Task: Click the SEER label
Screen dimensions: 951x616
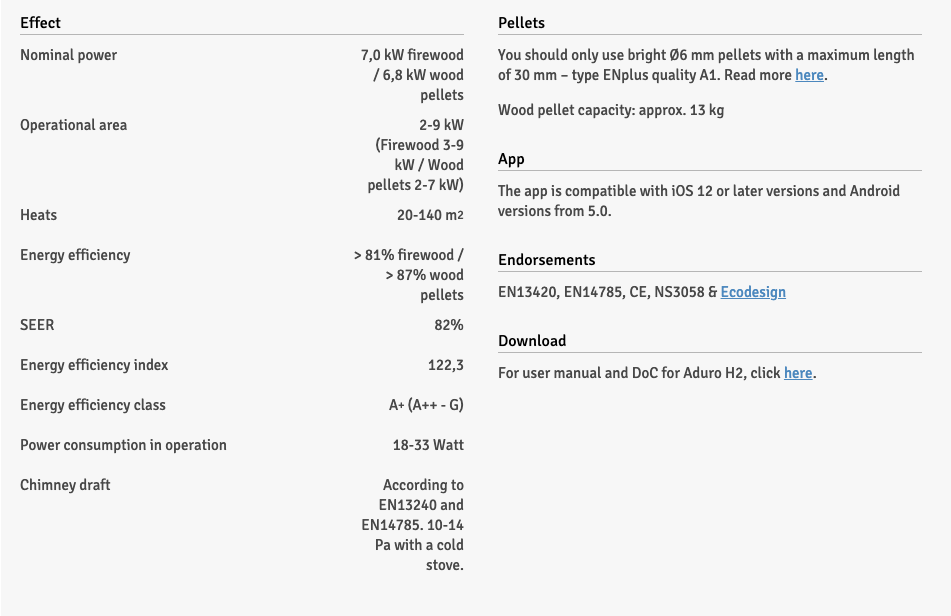Action: click(x=37, y=325)
